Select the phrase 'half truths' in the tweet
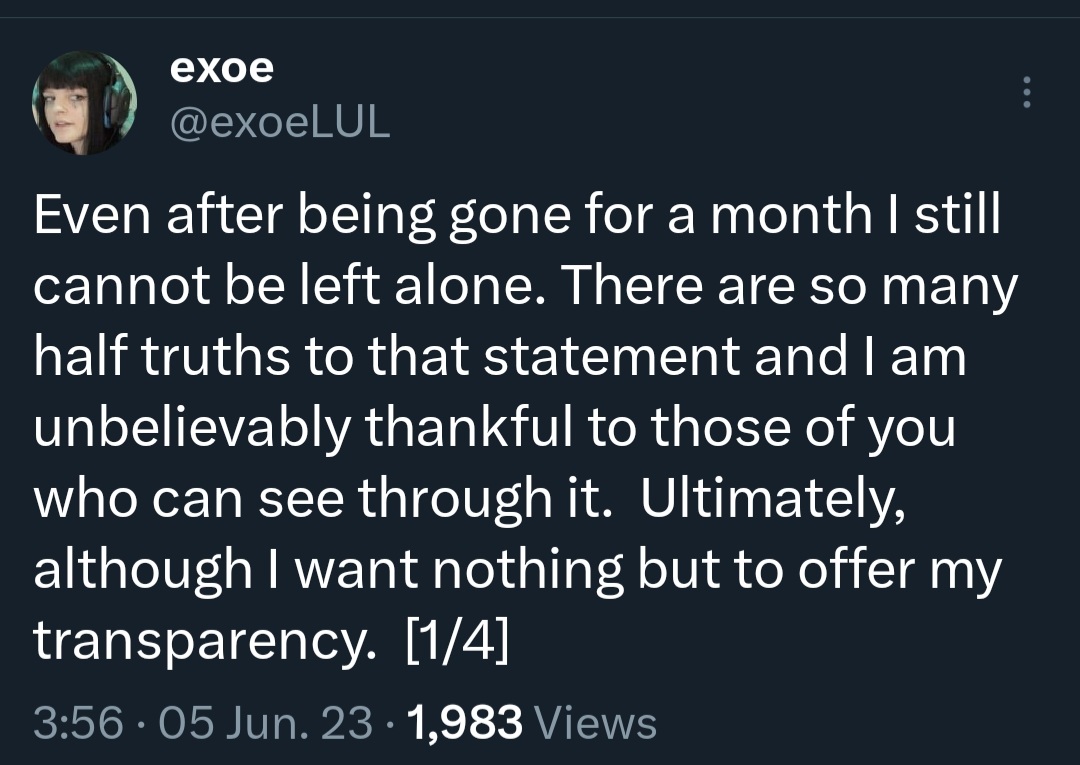Viewport: 1080px width, 765px height. tap(162, 355)
